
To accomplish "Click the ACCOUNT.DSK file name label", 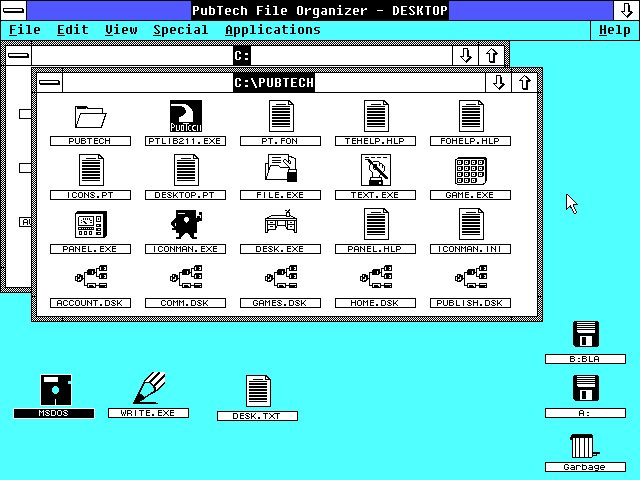I will point(90,303).
